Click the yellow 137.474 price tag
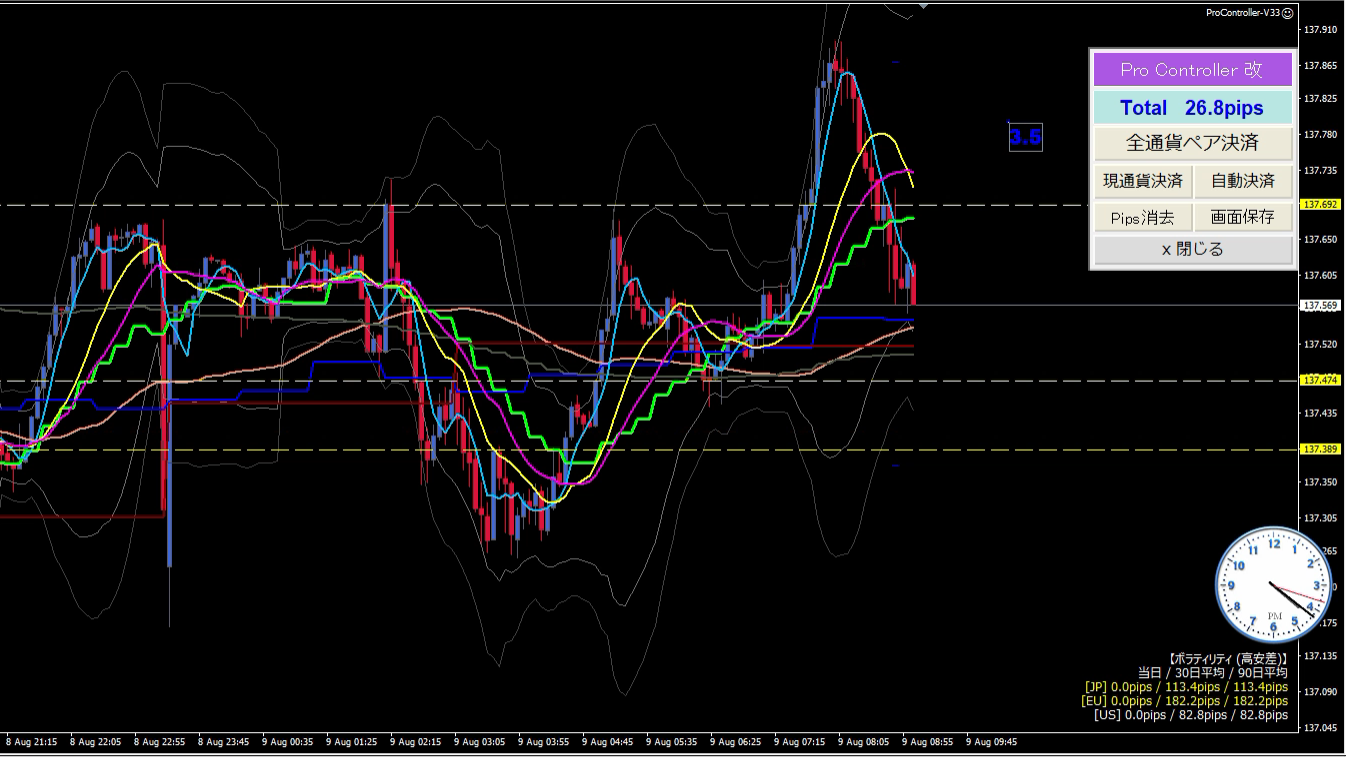 (x=1320, y=380)
